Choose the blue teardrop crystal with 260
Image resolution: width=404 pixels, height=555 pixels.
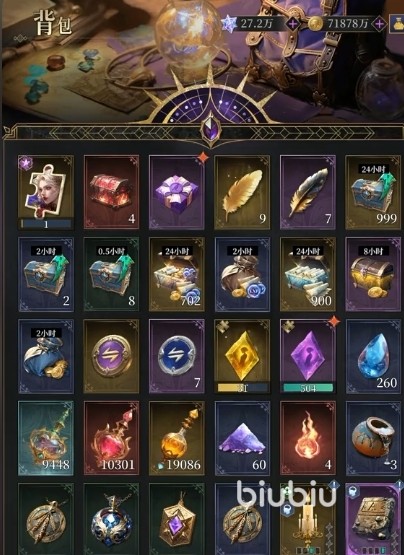373,356
